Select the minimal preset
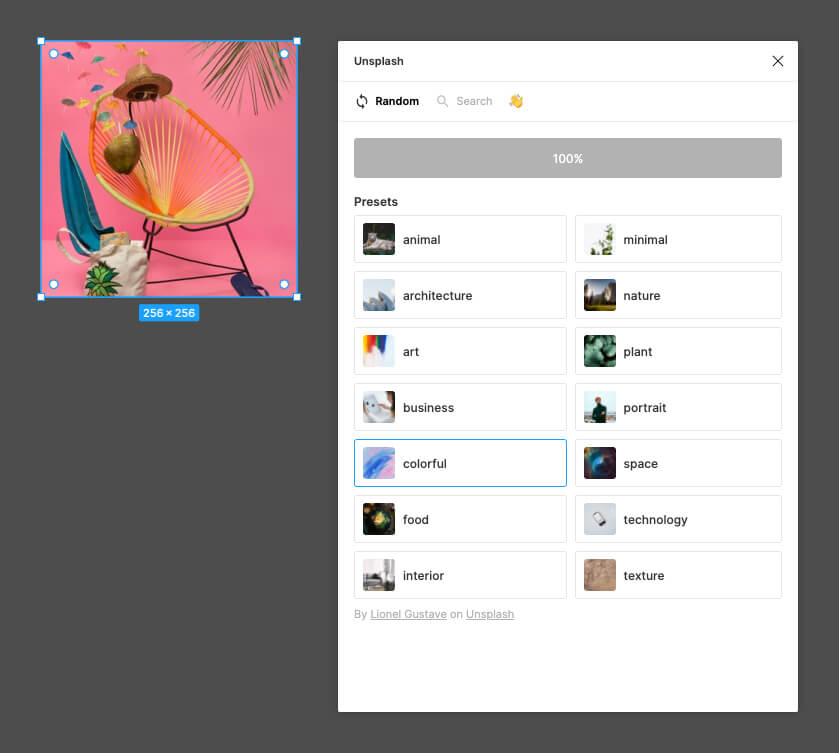 click(x=678, y=239)
